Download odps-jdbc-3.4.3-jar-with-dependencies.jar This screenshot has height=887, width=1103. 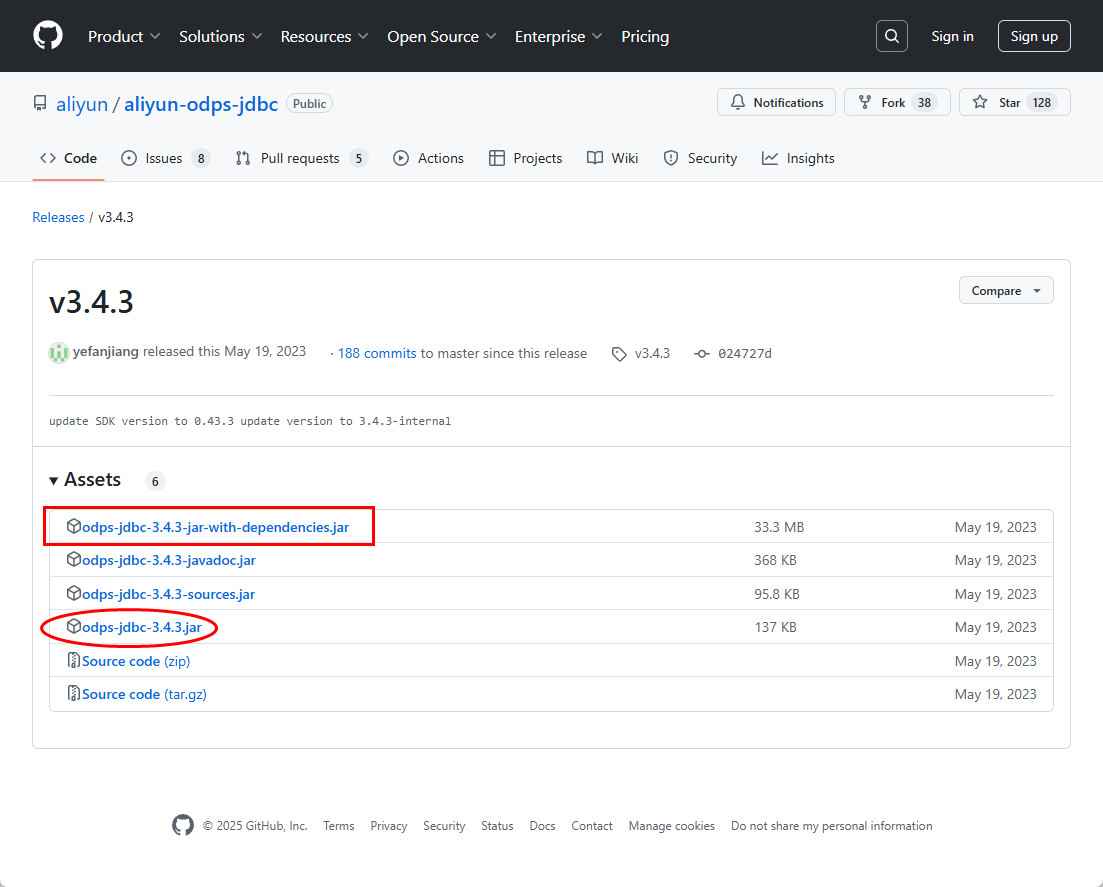click(215, 527)
